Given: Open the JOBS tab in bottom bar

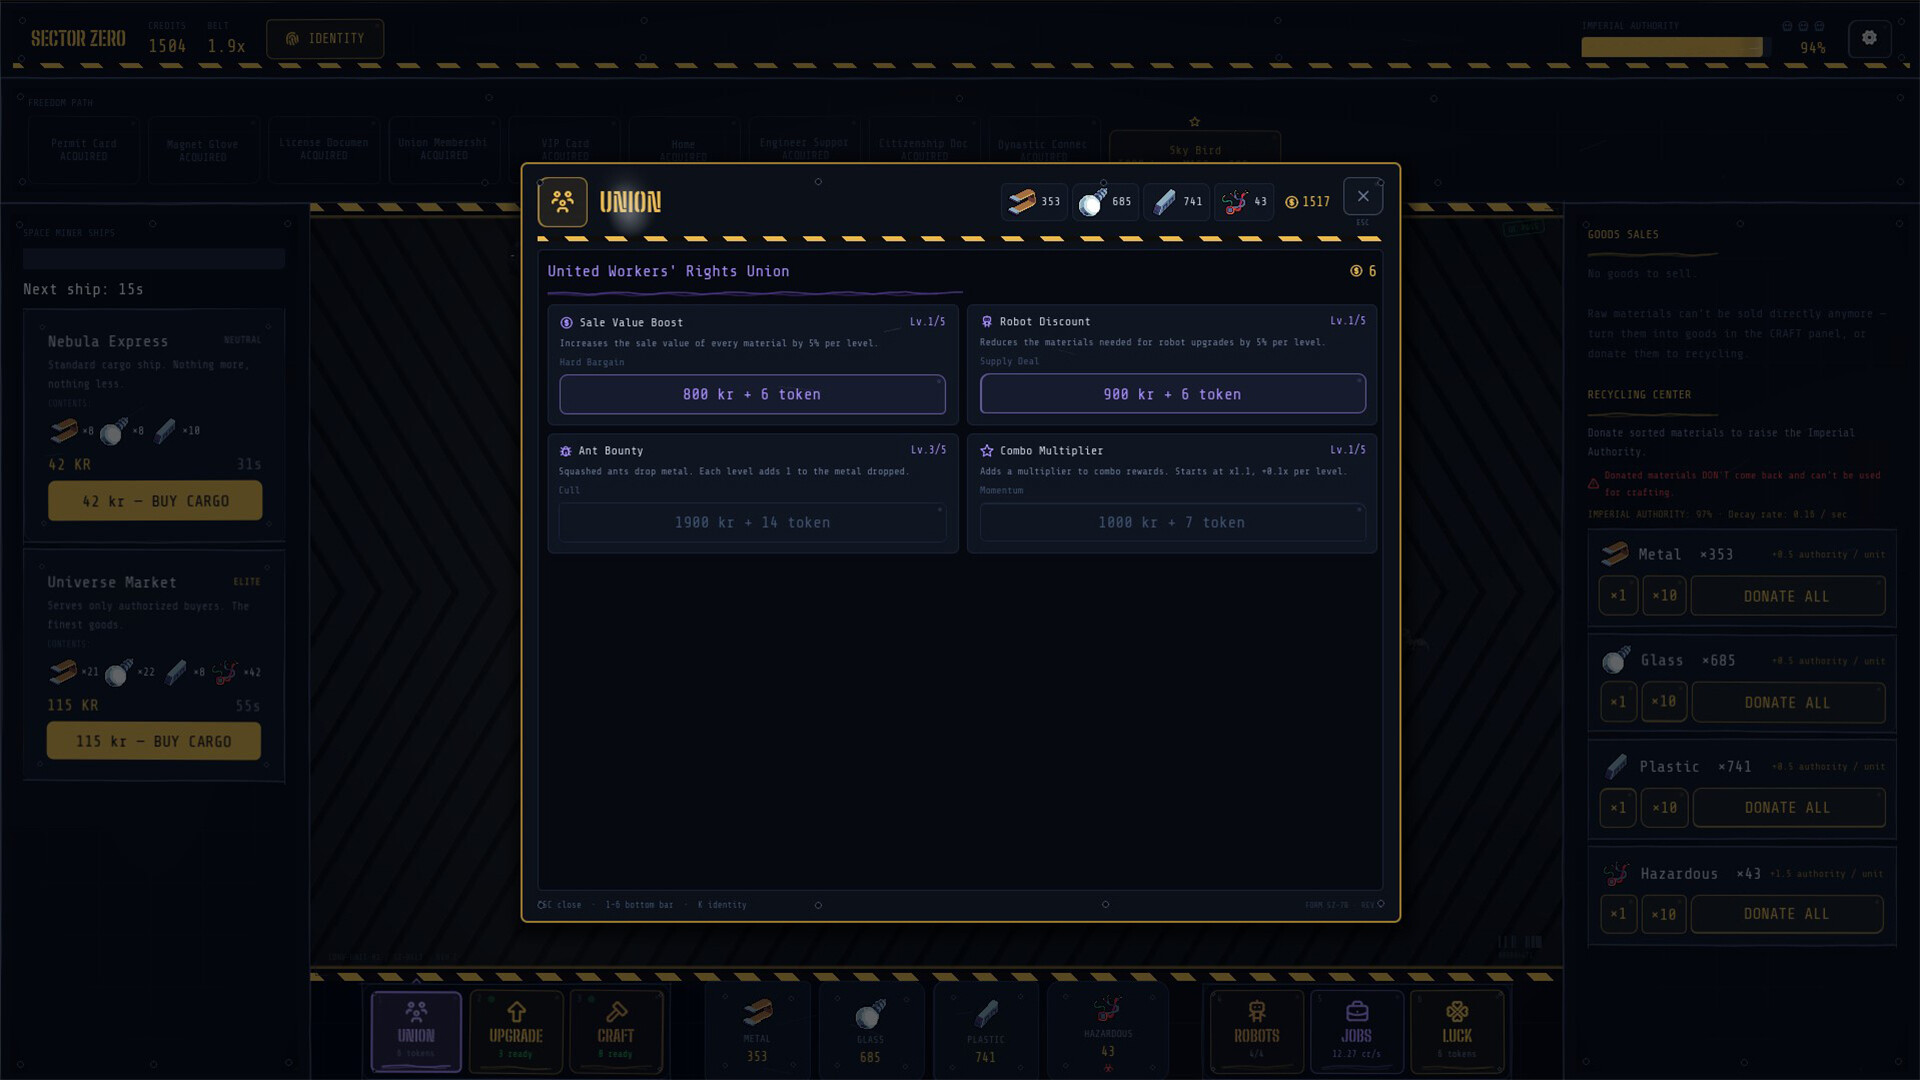Looking at the screenshot, I should coord(1357,1031).
